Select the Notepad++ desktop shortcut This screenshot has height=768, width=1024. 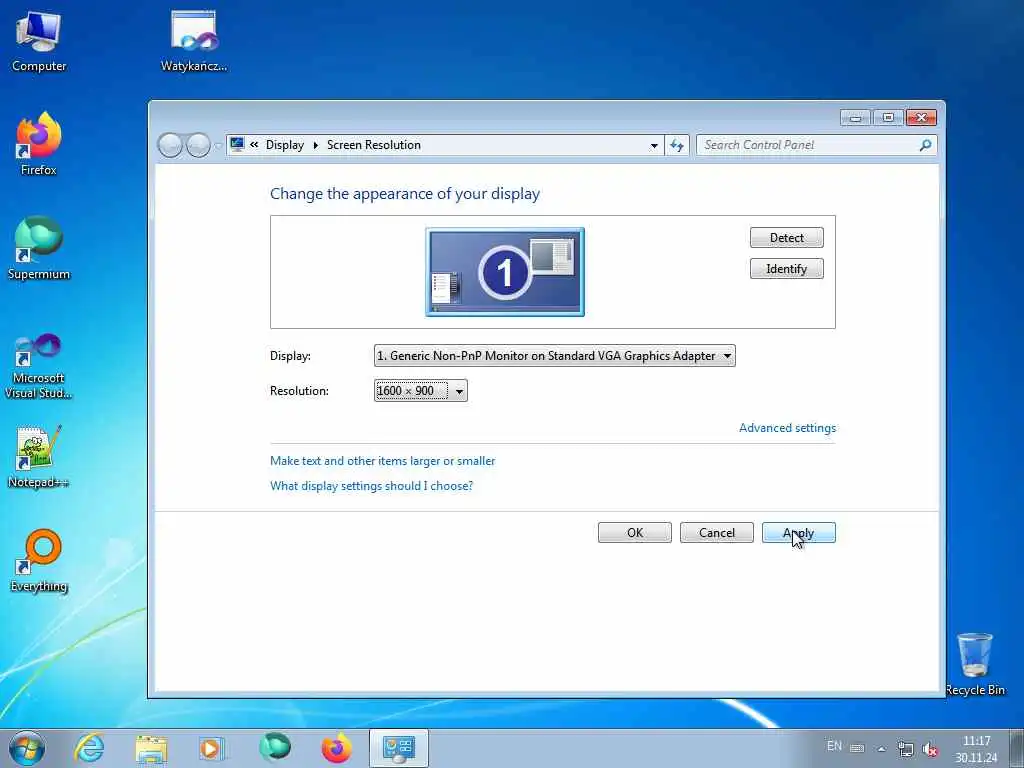(x=39, y=457)
